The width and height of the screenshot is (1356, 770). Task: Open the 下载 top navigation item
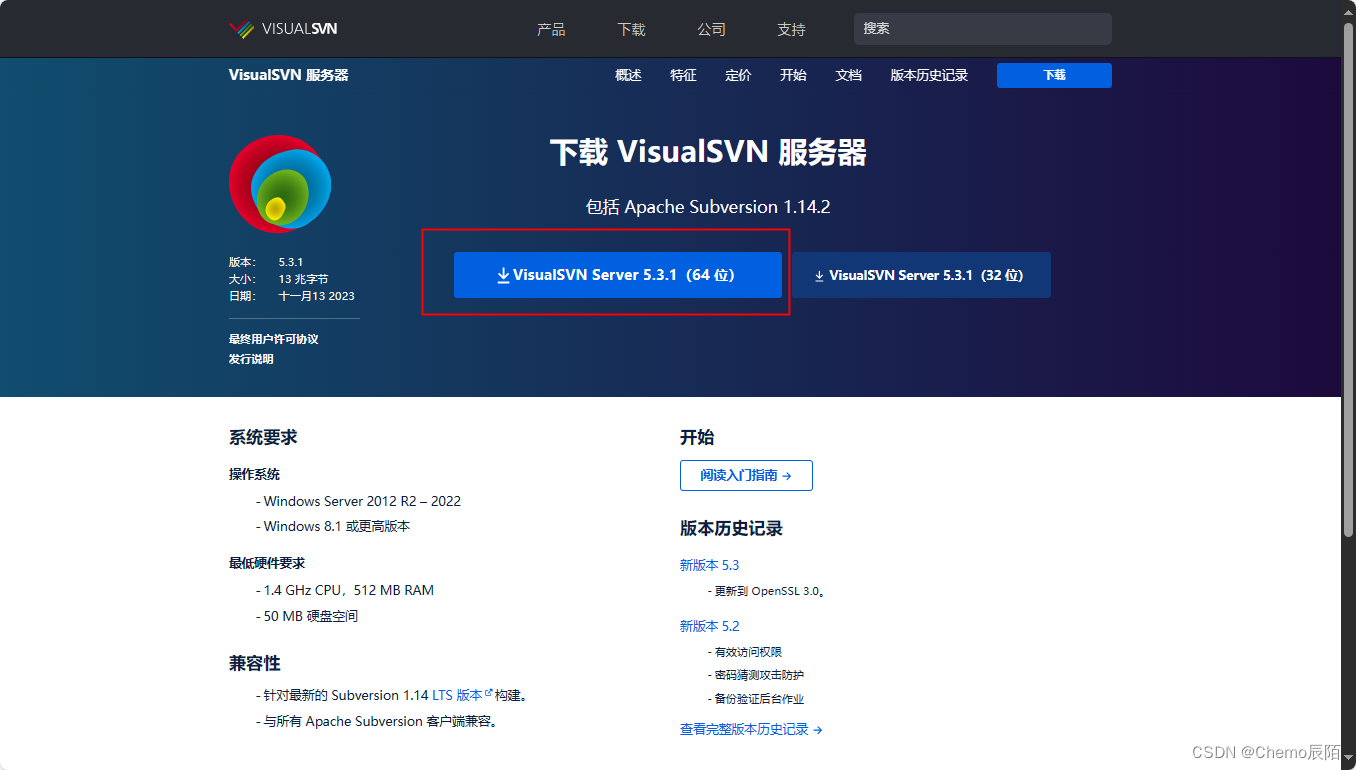(631, 29)
